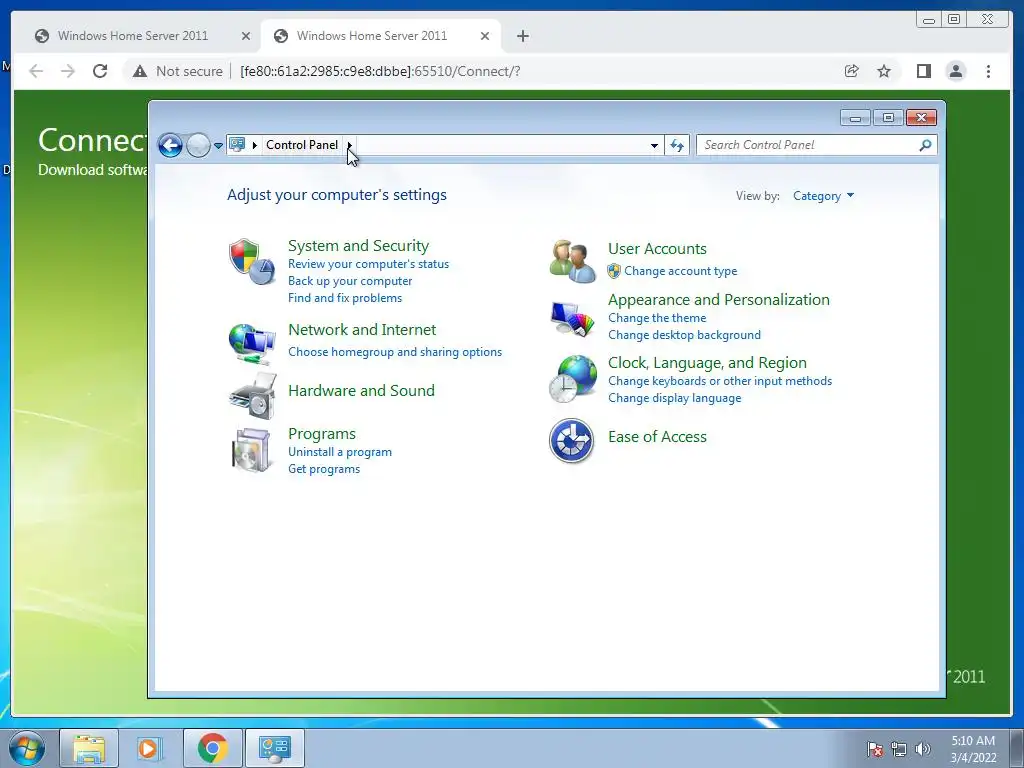1024x768 pixels.
Task: Open the Clock, Language, and Region globe icon
Action: tap(573, 379)
